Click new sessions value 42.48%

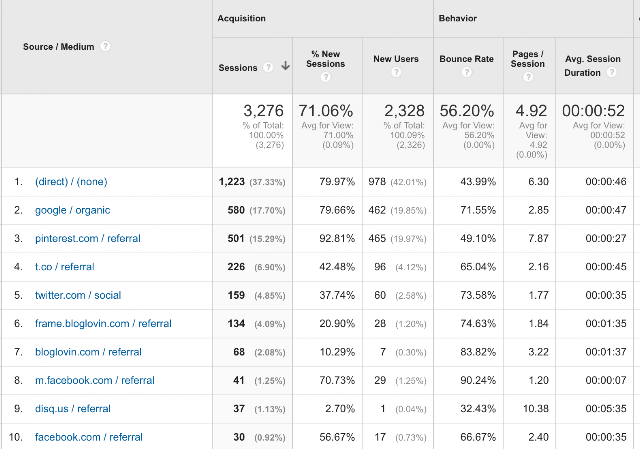pos(337,267)
